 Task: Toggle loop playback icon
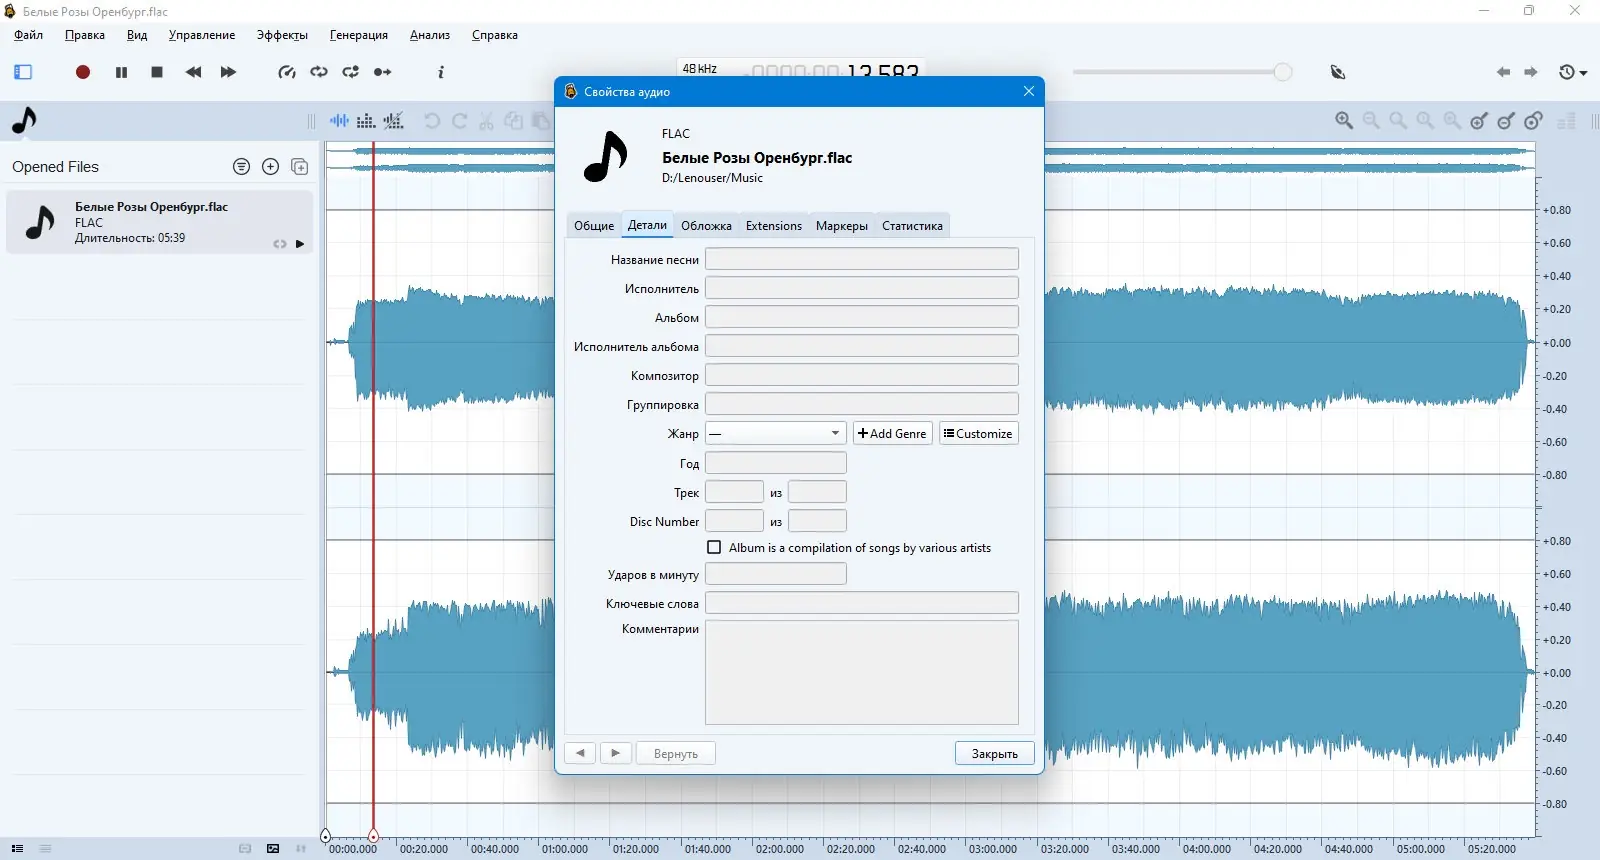(319, 72)
